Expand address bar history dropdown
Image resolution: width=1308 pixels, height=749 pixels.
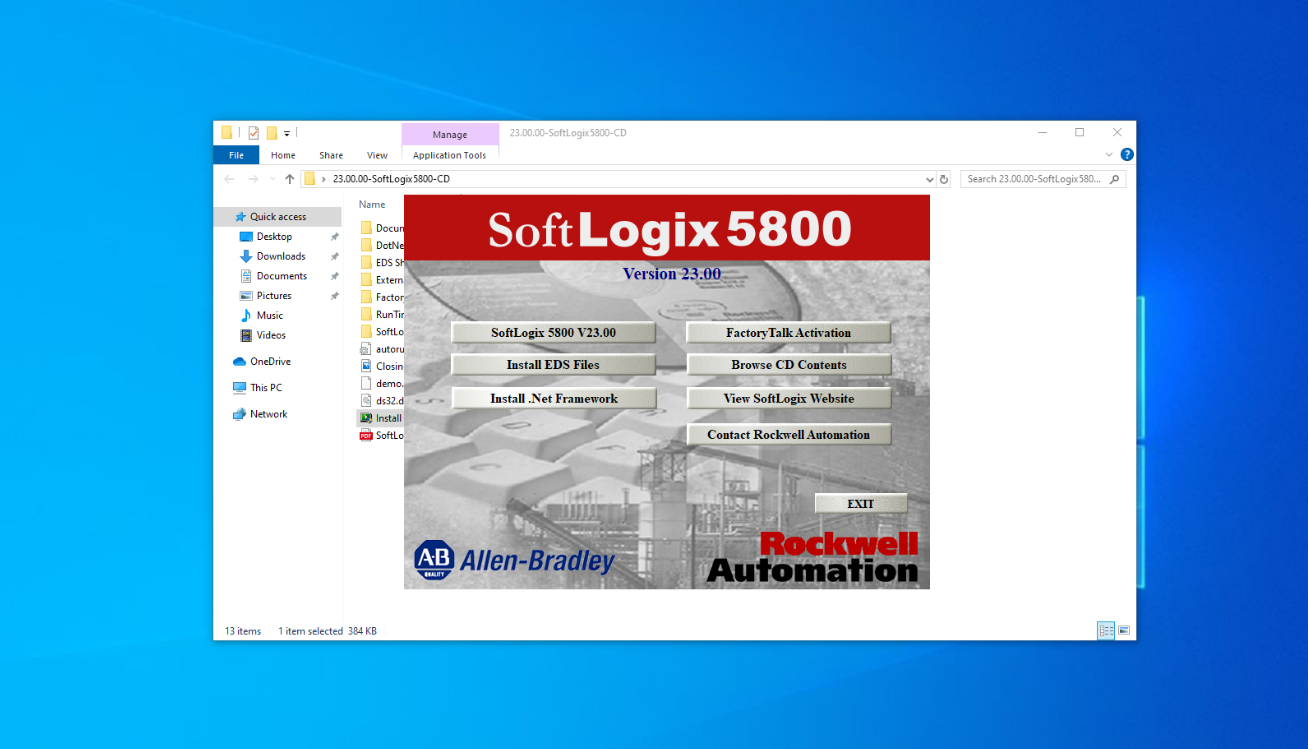coord(930,179)
